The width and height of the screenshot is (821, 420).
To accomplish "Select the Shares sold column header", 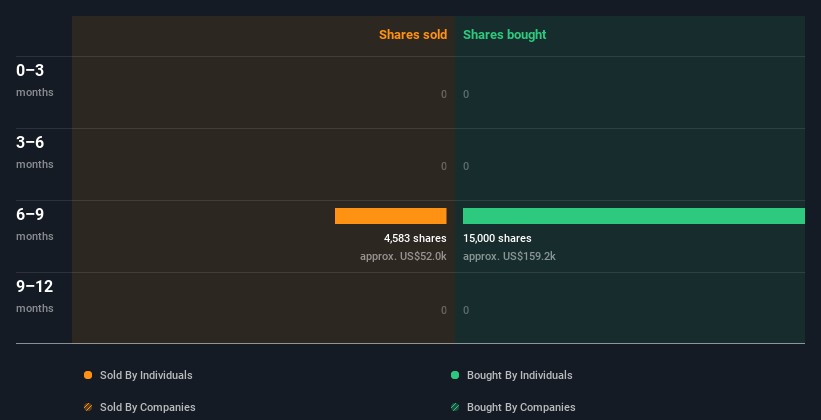I will click(413, 35).
